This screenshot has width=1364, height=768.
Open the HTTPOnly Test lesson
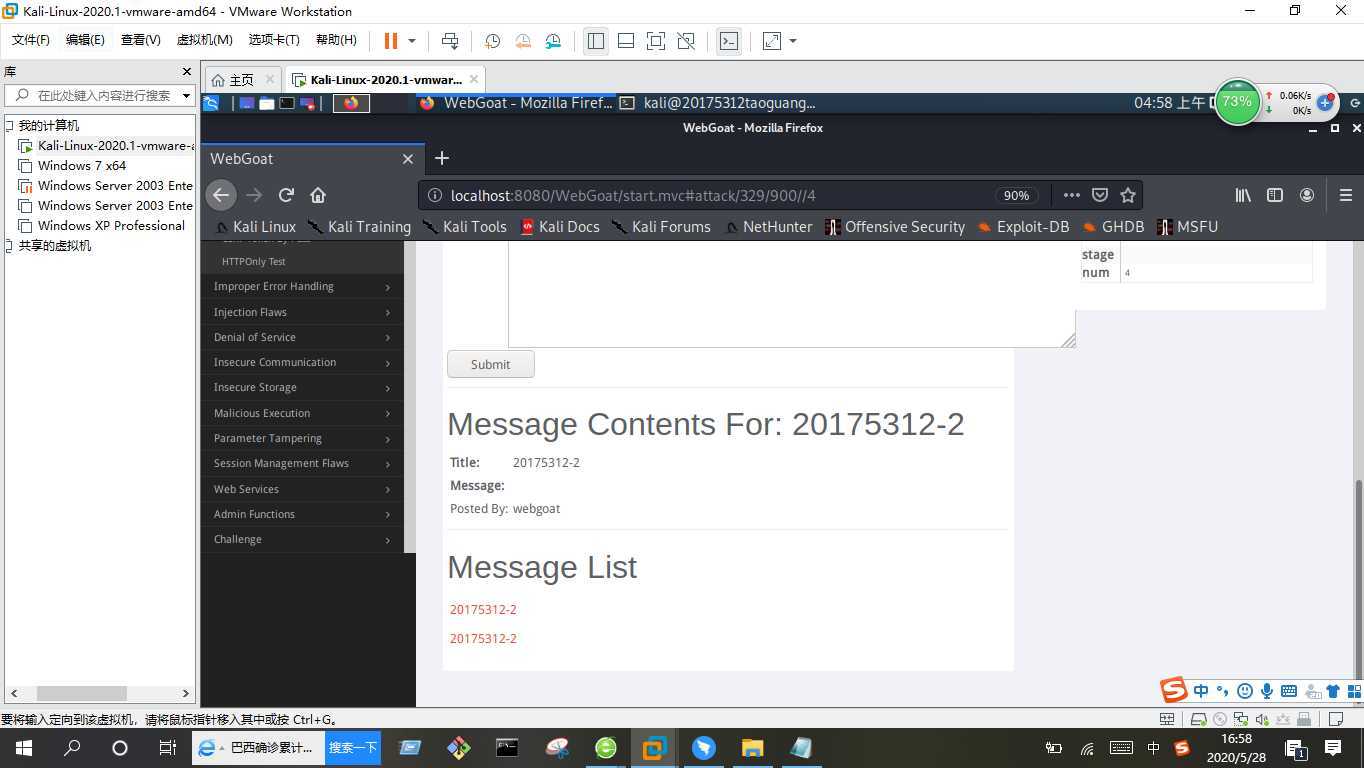[254, 261]
